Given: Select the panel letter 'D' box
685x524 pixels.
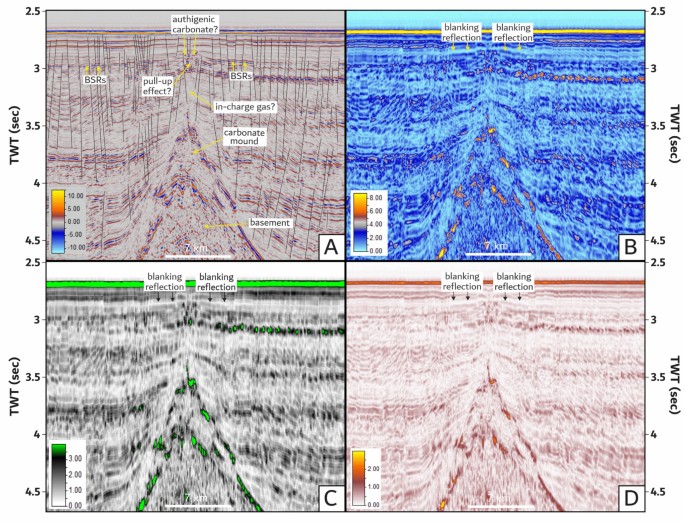Looking at the screenshot, I should click(630, 499).
